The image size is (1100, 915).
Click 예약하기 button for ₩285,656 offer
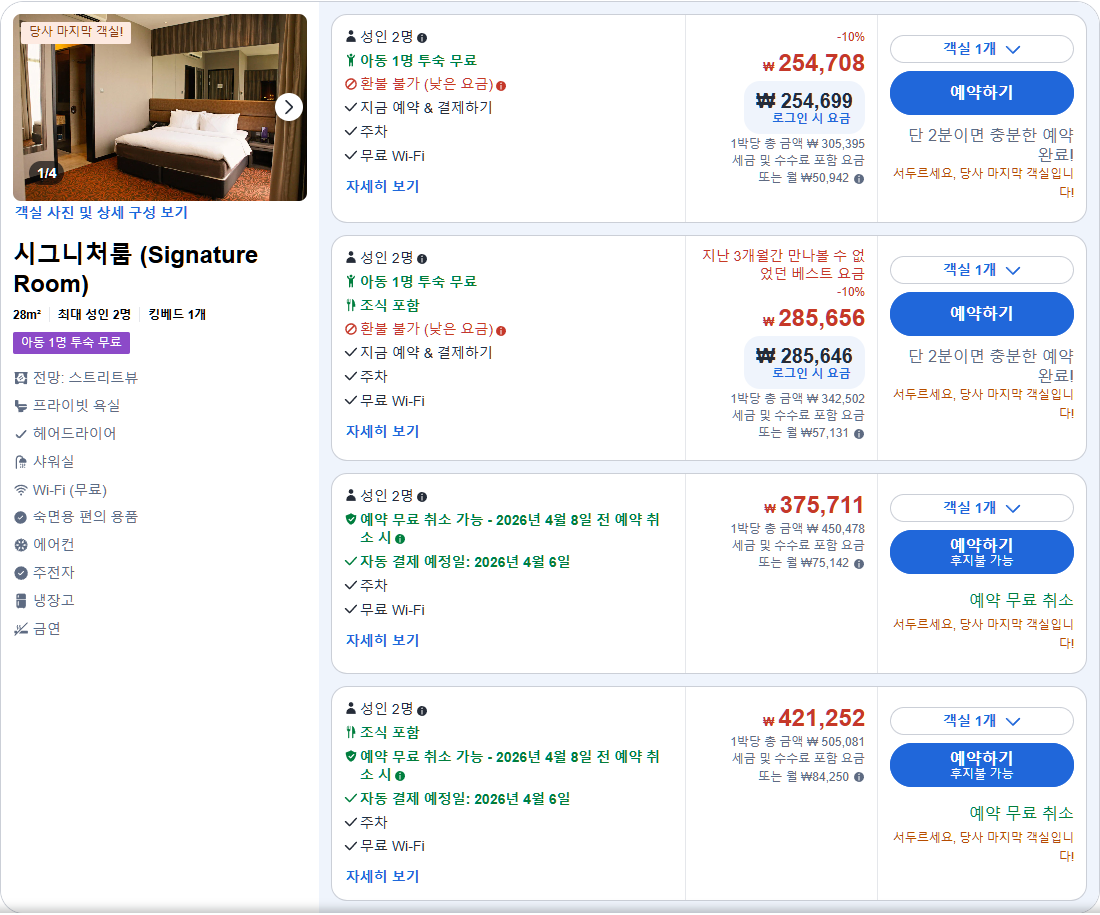pos(981,314)
